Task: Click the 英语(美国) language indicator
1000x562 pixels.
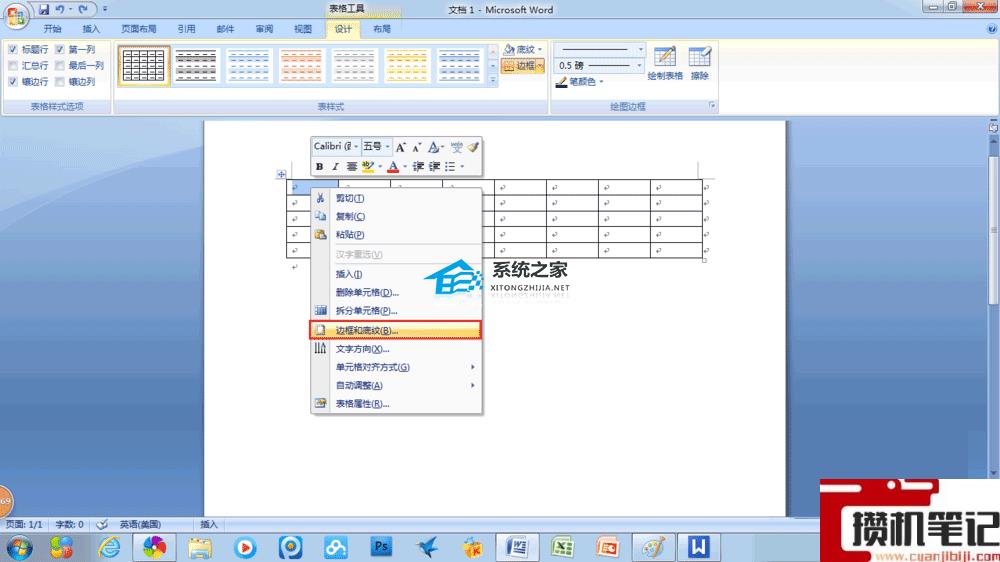Action: [140, 524]
